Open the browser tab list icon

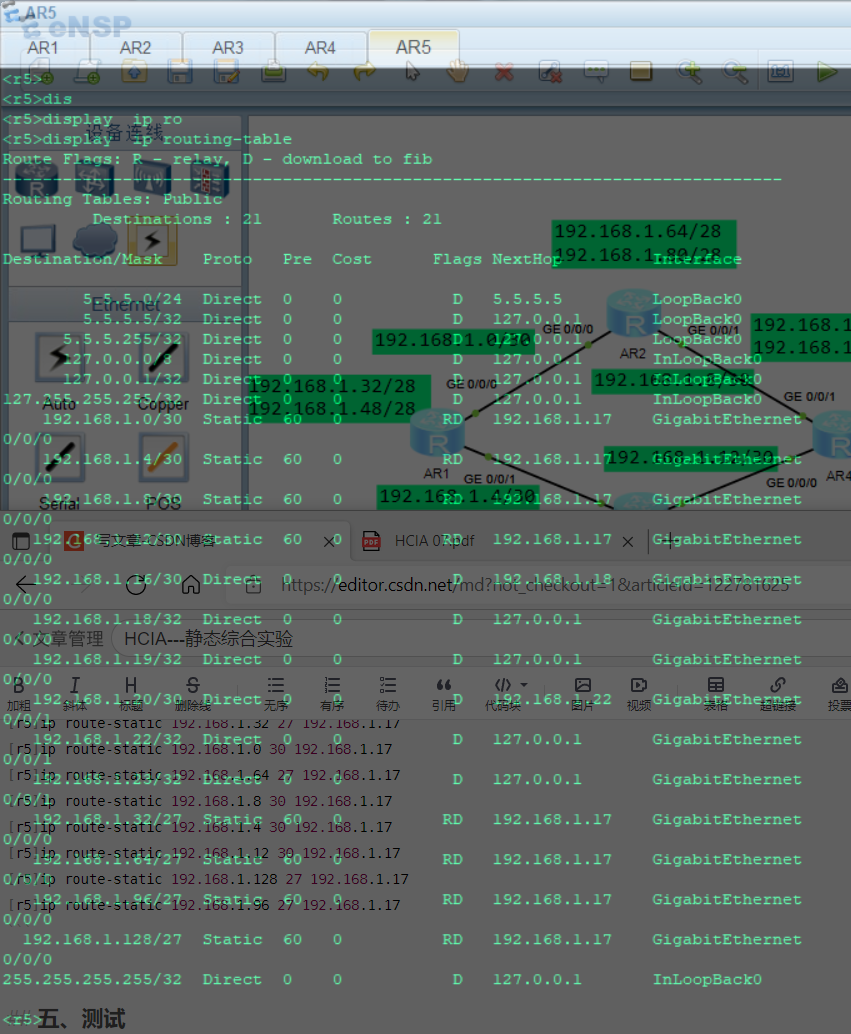coord(21,541)
